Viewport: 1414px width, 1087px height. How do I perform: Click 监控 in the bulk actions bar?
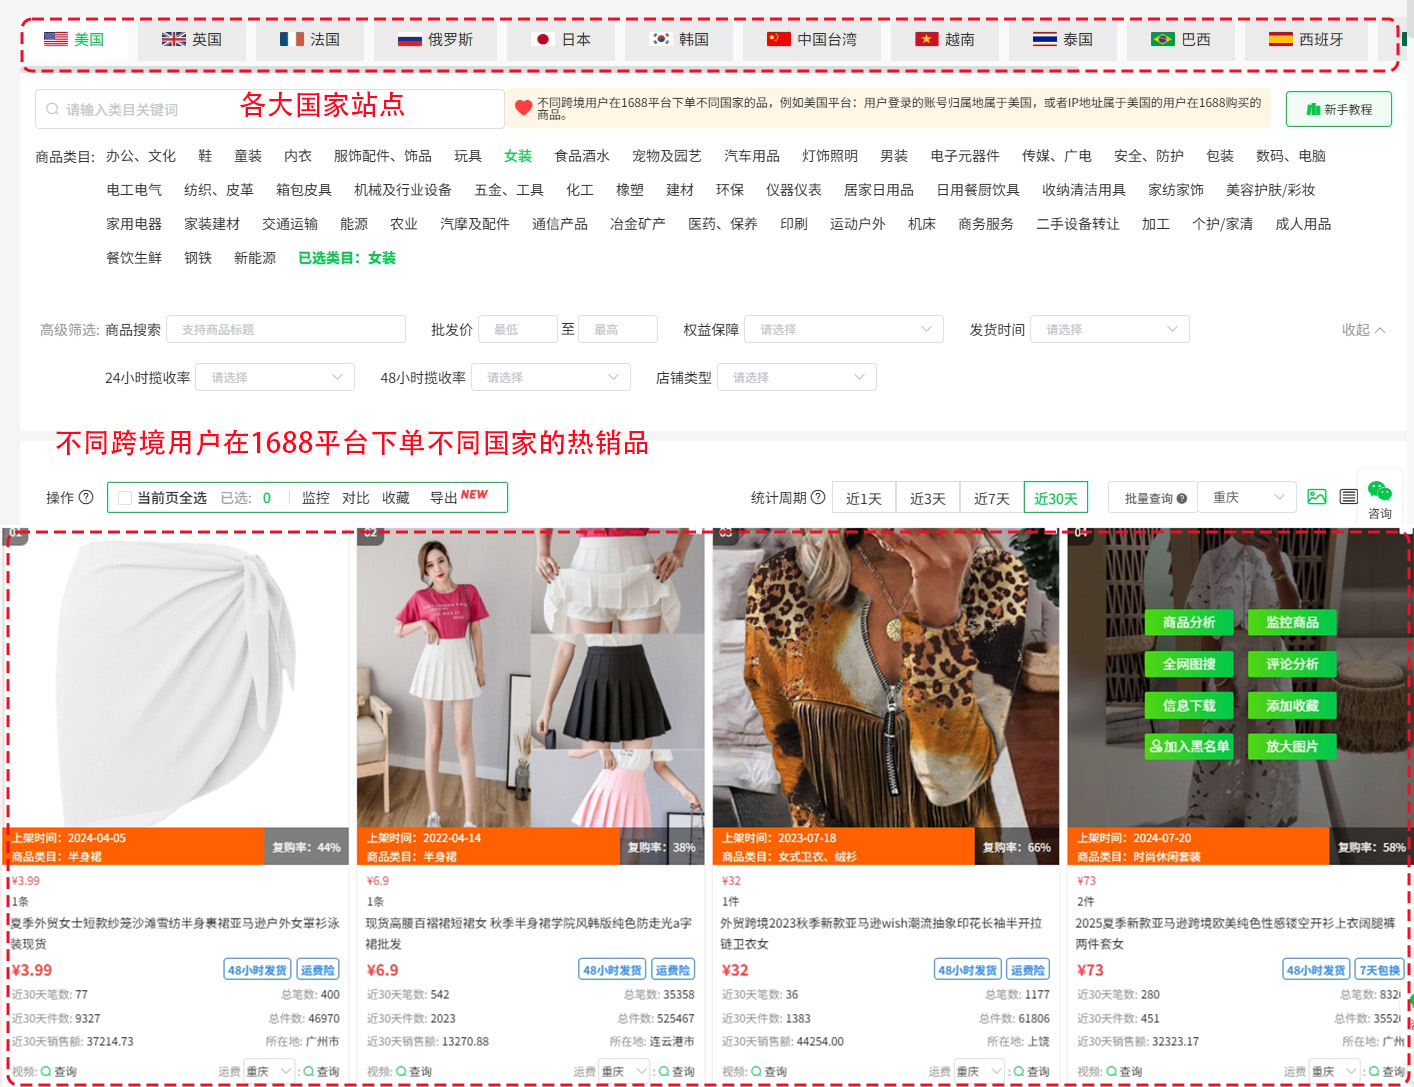click(316, 498)
